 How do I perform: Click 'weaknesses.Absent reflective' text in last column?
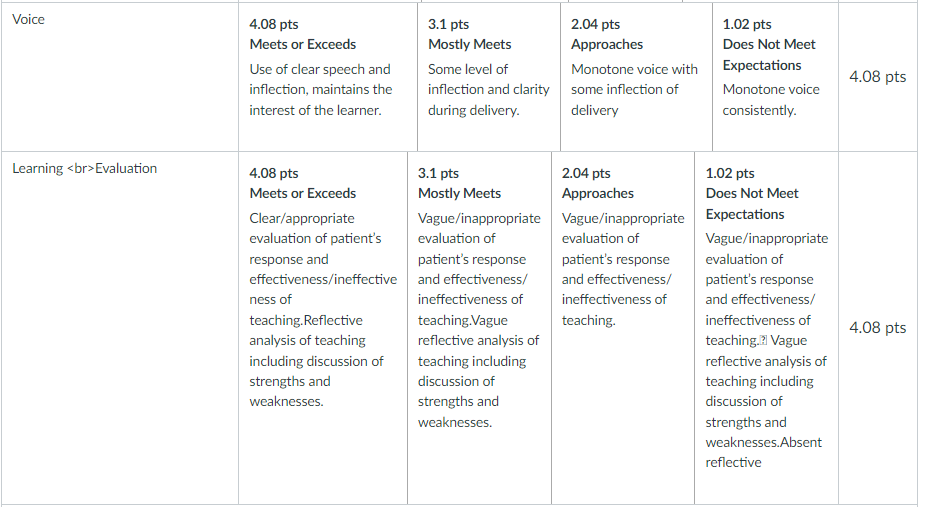763,452
